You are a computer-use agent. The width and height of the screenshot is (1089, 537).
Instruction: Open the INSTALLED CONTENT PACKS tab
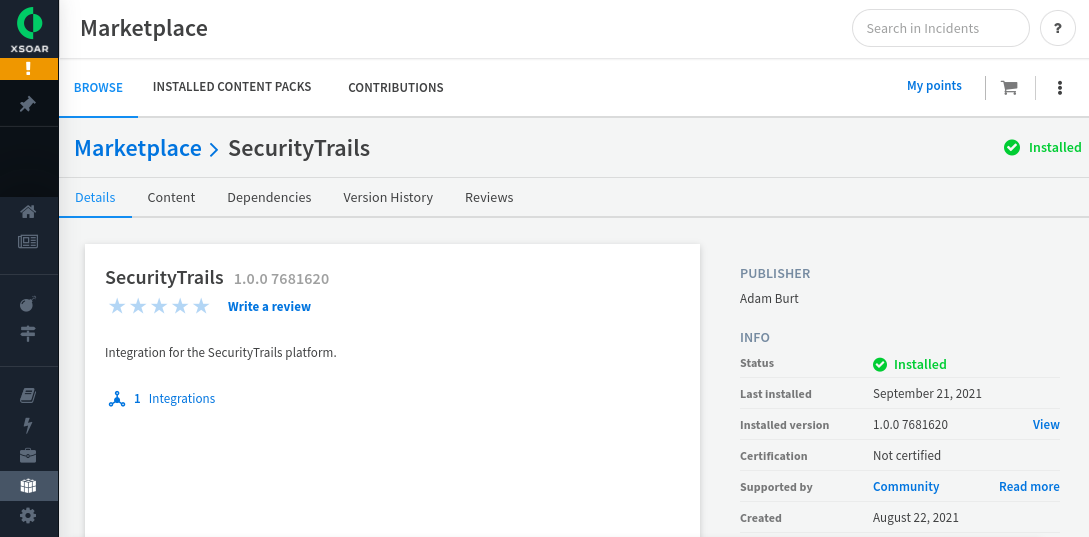[232, 87]
